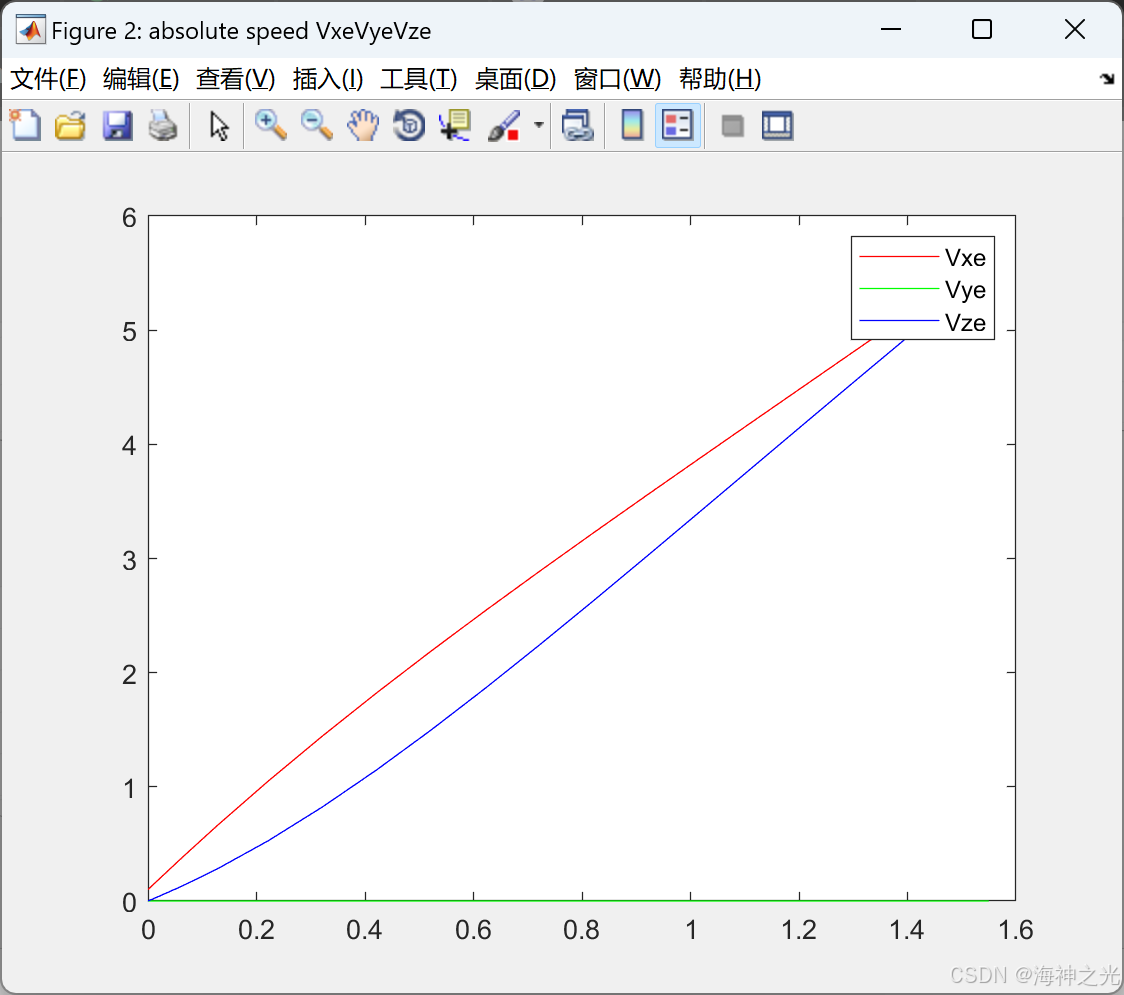Click the New Figure icon

click(x=25, y=125)
